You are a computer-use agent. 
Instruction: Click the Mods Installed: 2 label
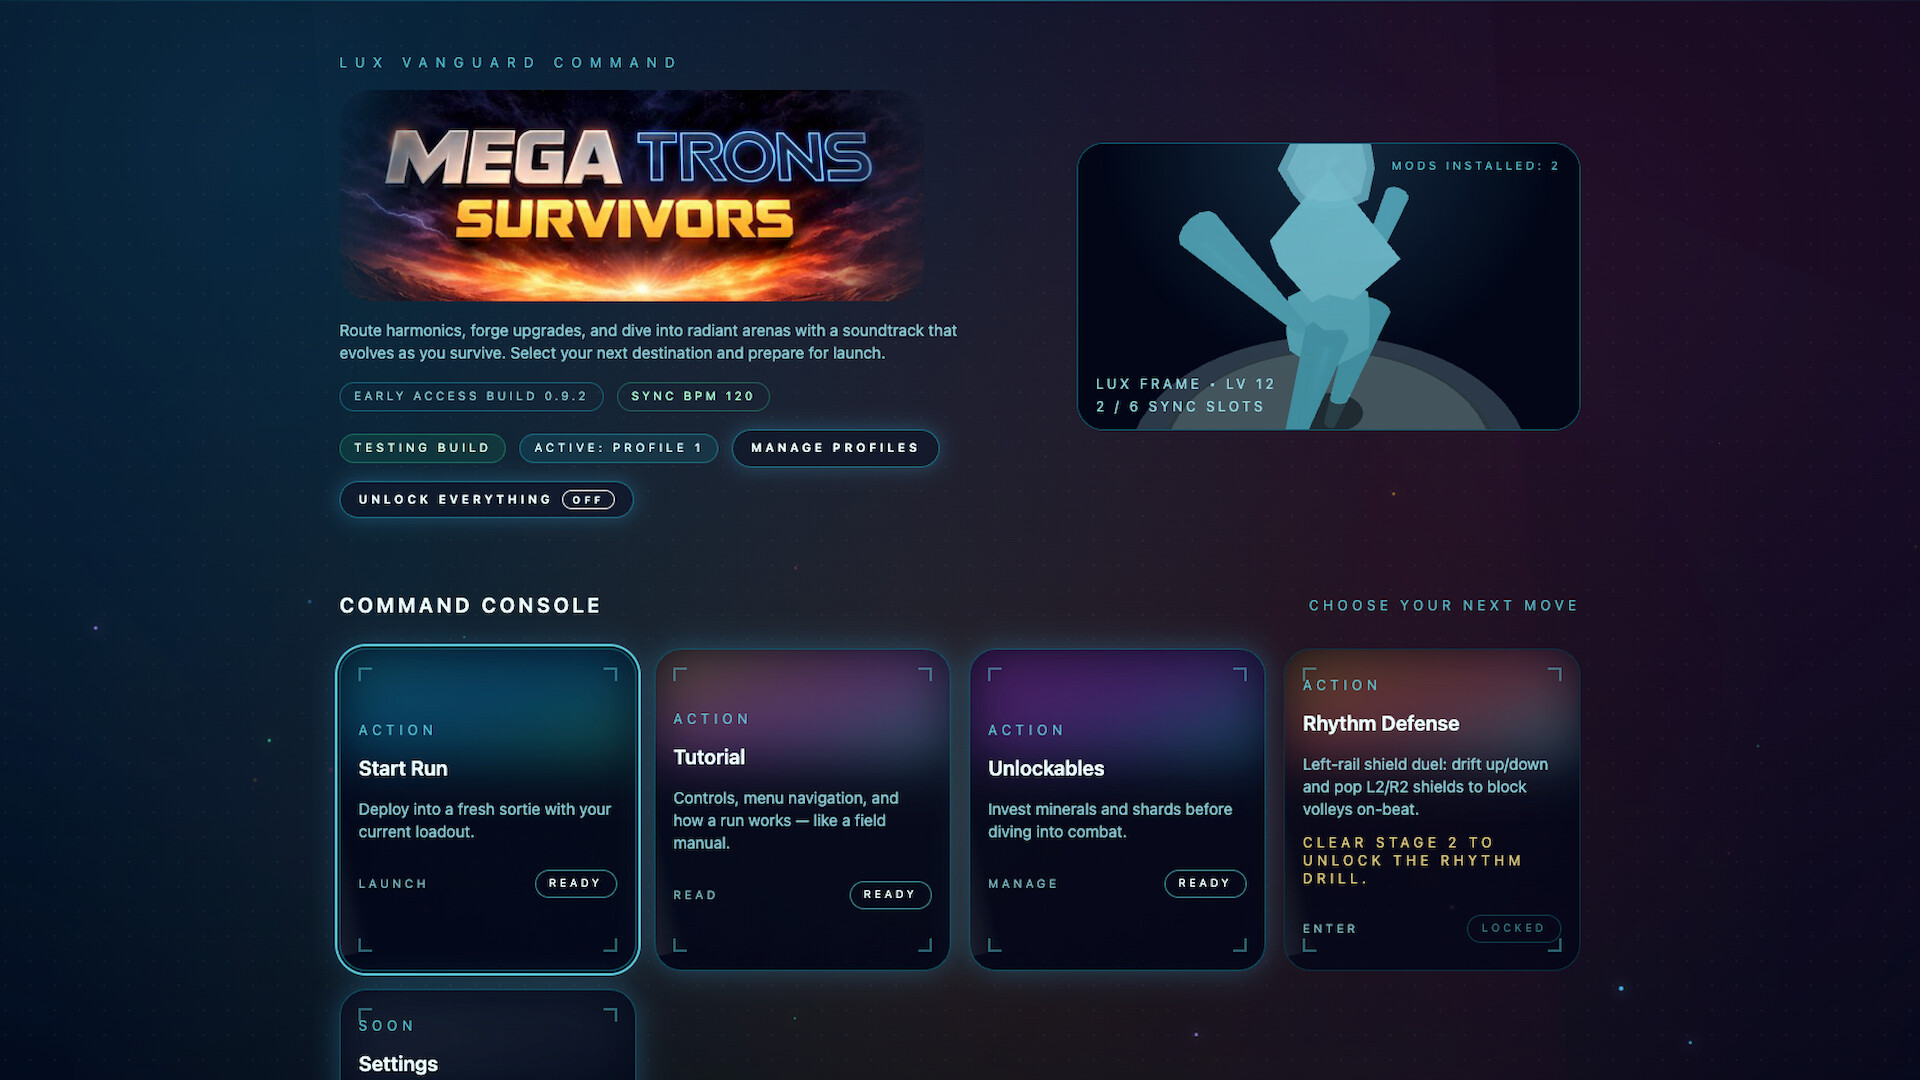click(x=1475, y=166)
